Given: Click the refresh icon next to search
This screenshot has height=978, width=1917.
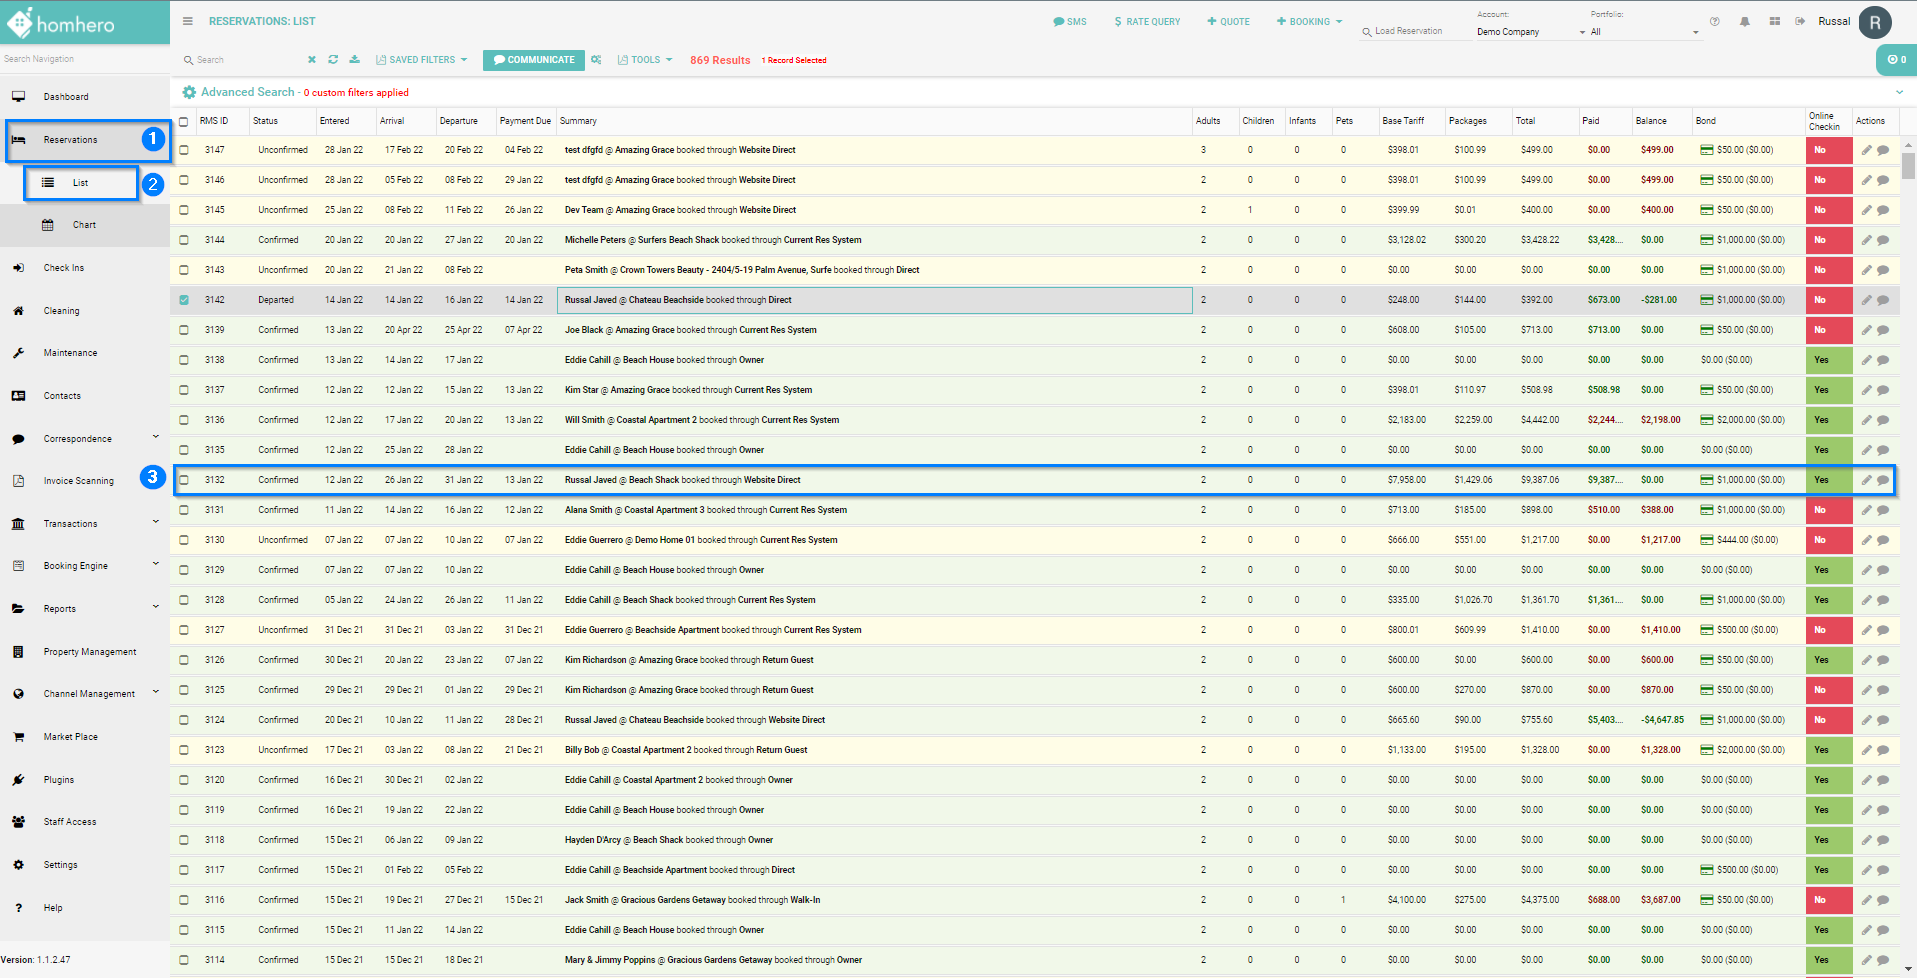Looking at the screenshot, I should click(x=333, y=60).
